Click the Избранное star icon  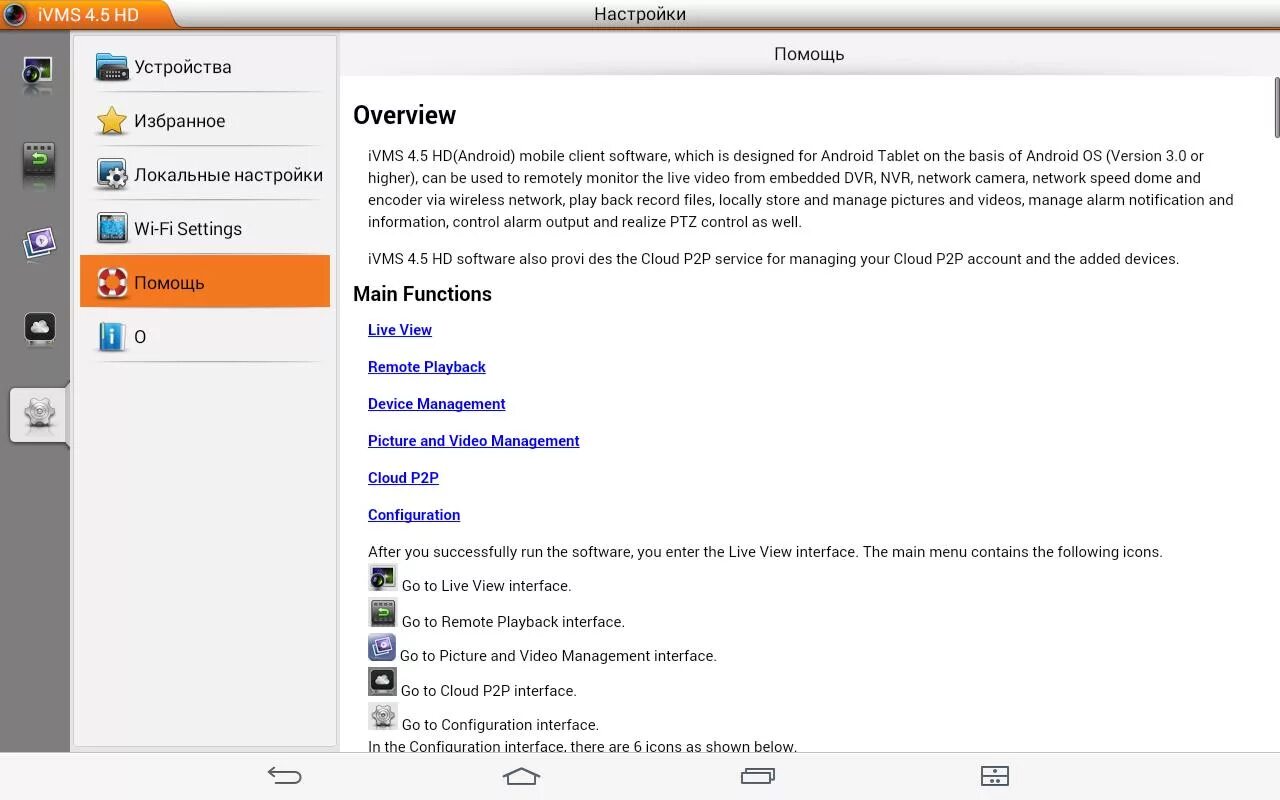112,121
